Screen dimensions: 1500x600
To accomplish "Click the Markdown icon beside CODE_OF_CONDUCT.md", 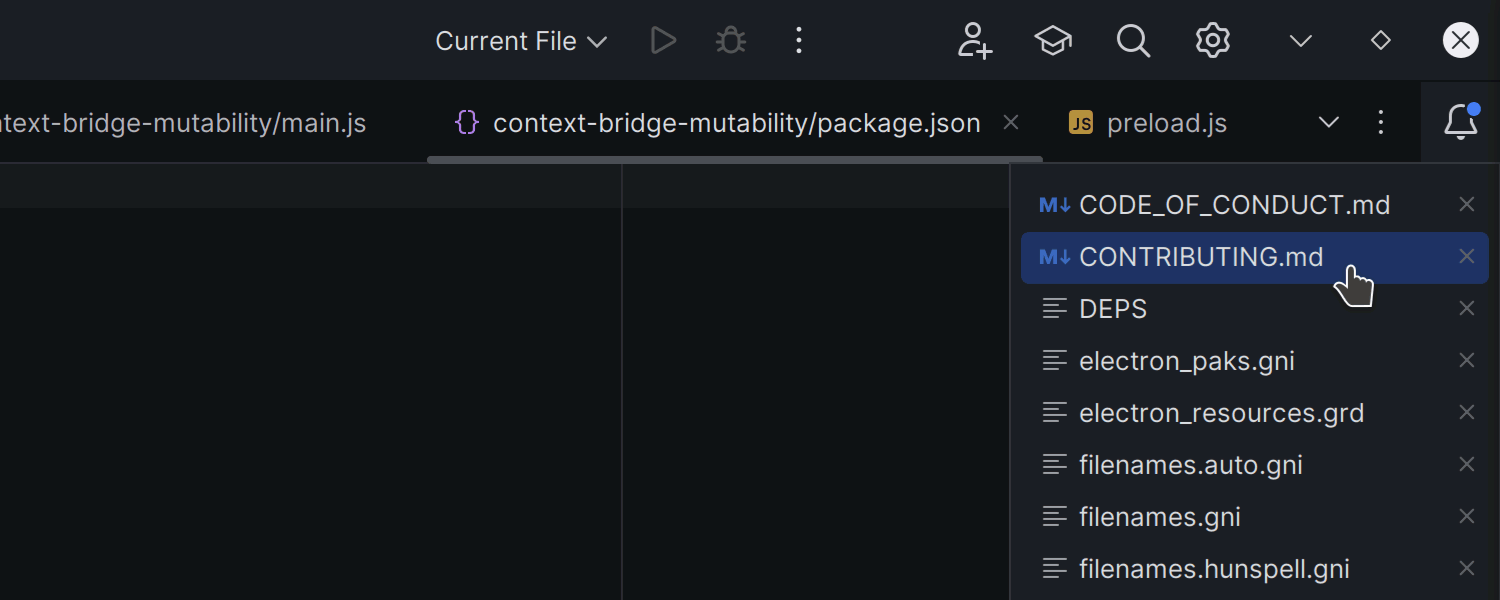I will (1053, 204).
